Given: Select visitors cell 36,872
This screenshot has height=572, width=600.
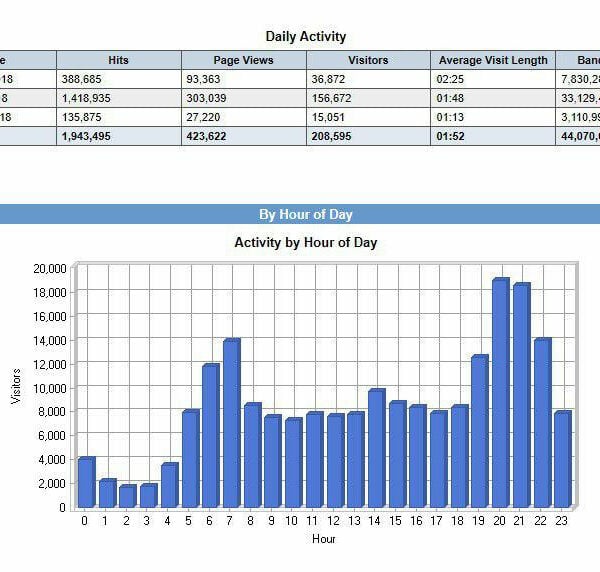Looking at the screenshot, I should coord(328,79).
